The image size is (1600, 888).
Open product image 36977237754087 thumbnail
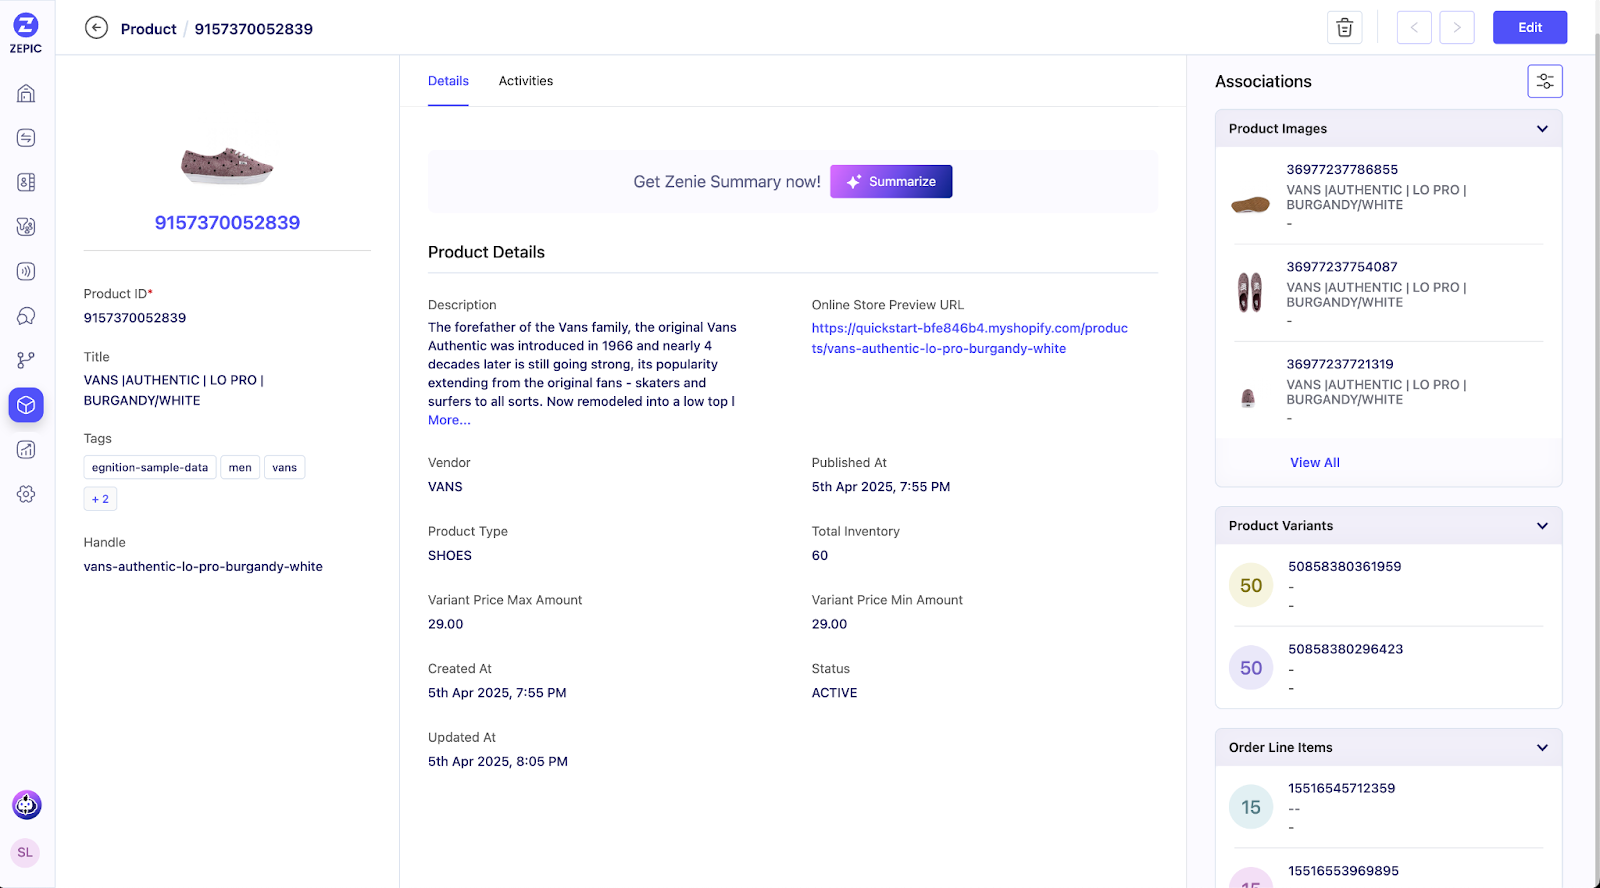coord(1250,292)
